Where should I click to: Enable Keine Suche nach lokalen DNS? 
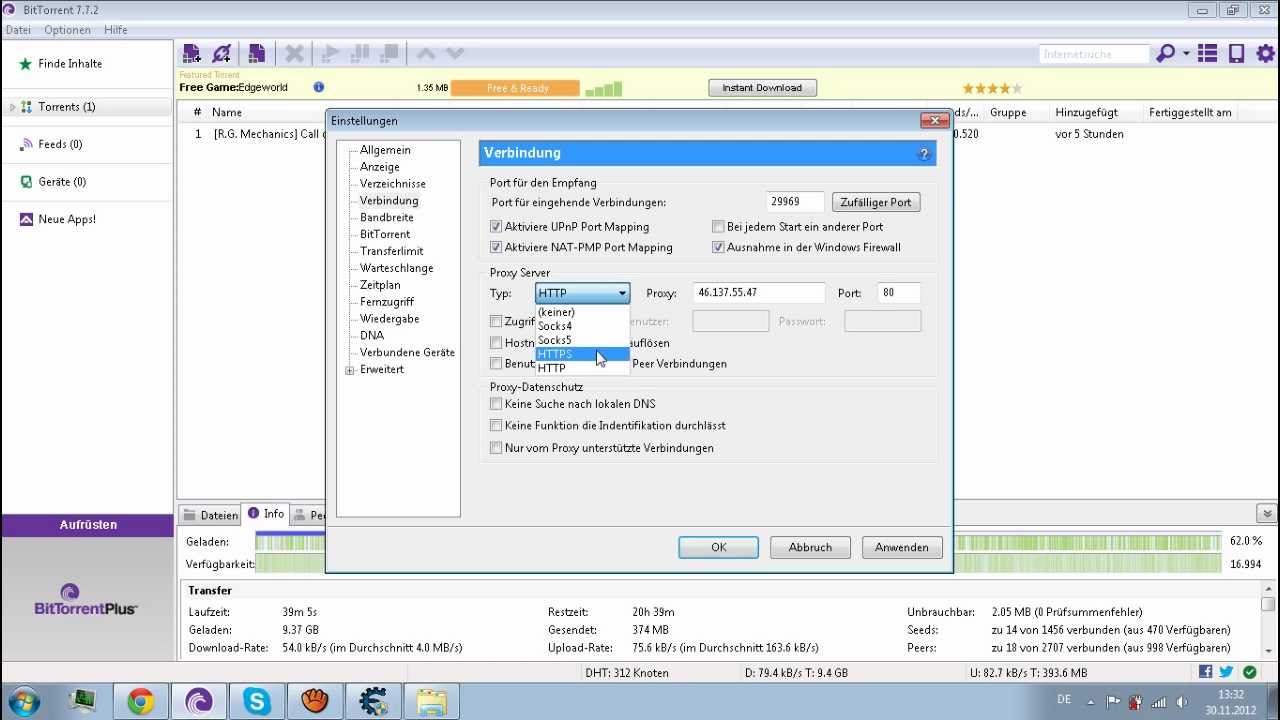click(x=496, y=404)
